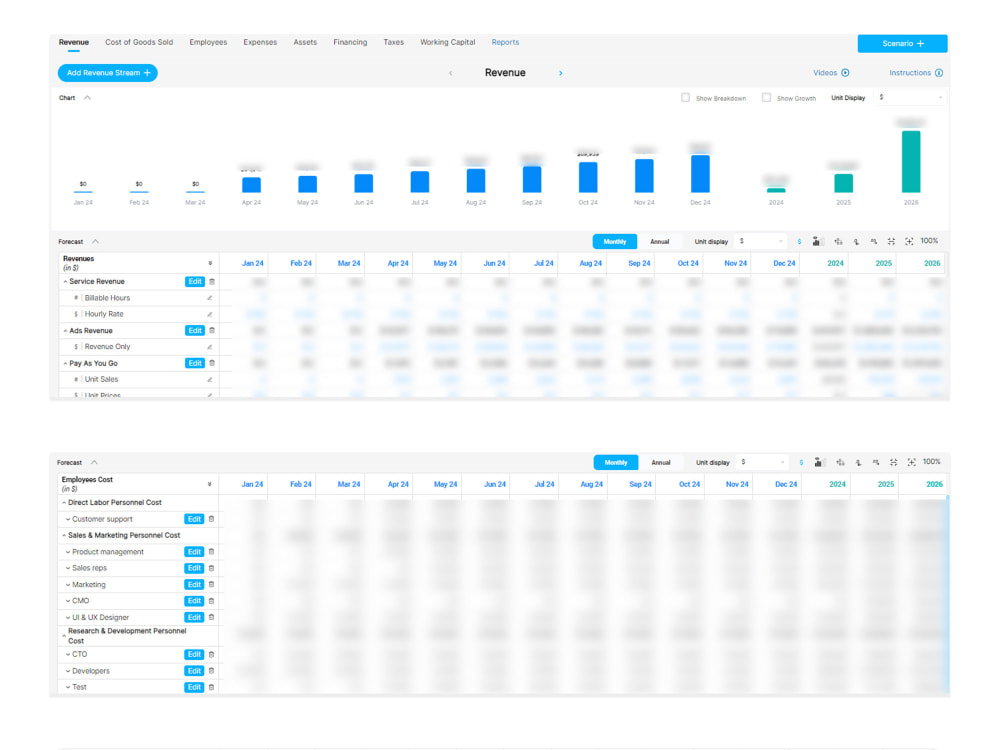Open chart Unit Display dropdown
This screenshot has width=1000, height=750.
(x=910, y=98)
